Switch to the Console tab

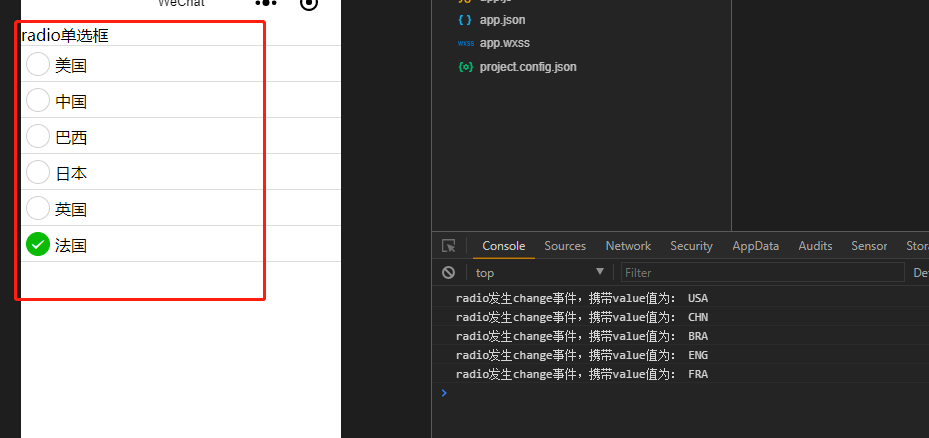coord(504,246)
